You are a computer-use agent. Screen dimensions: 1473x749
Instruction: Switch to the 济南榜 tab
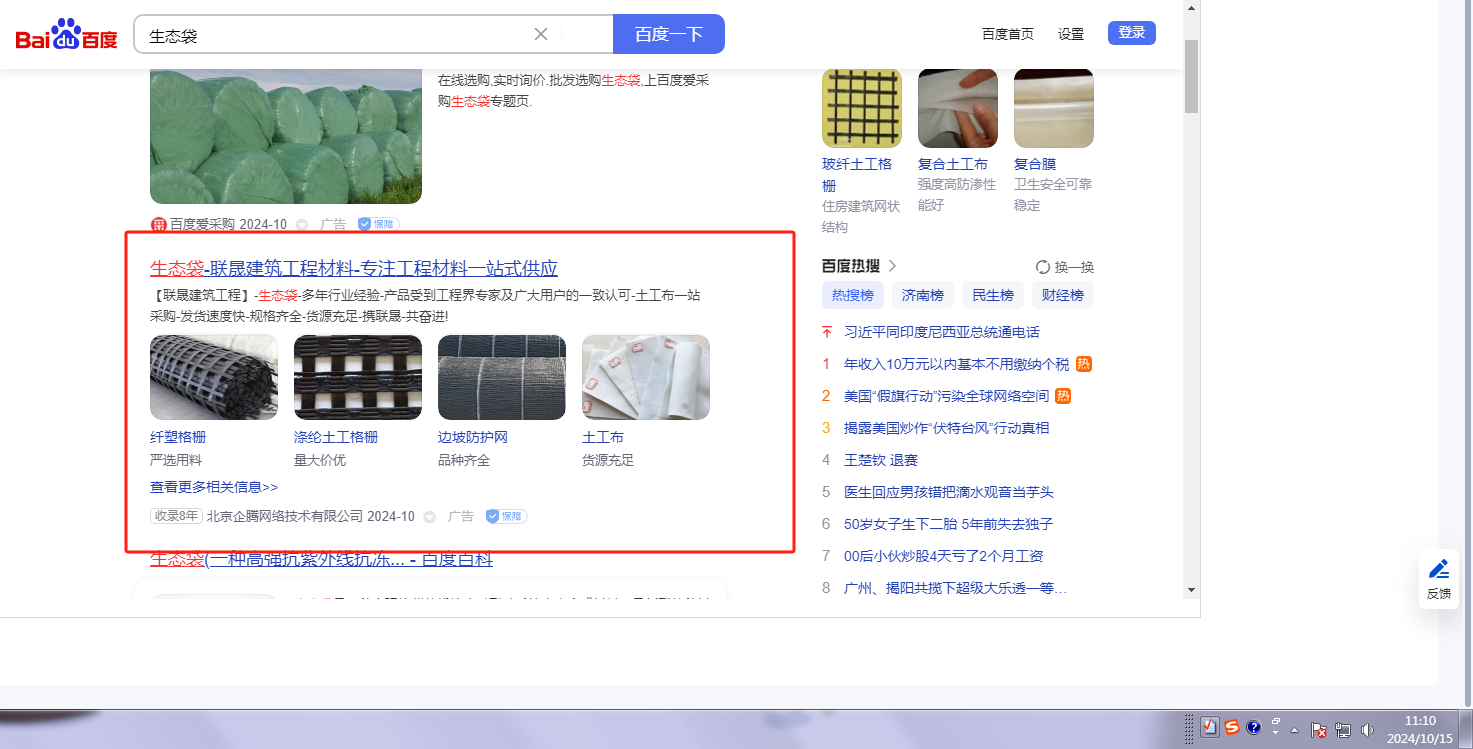tap(923, 295)
